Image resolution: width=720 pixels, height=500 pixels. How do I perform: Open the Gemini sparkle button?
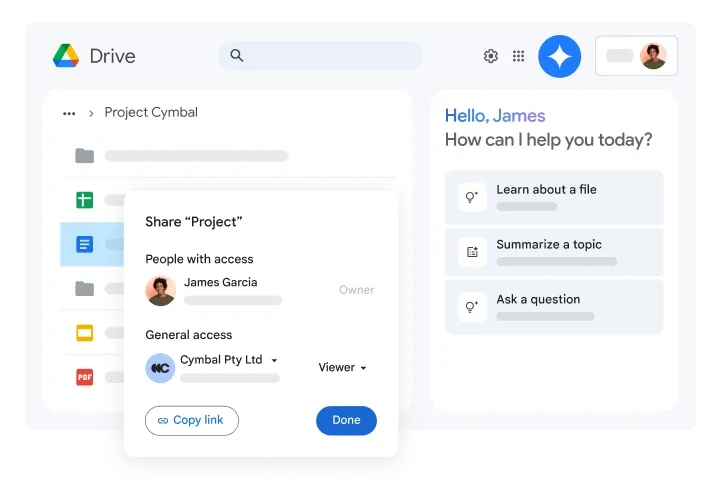pyautogui.click(x=560, y=56)
